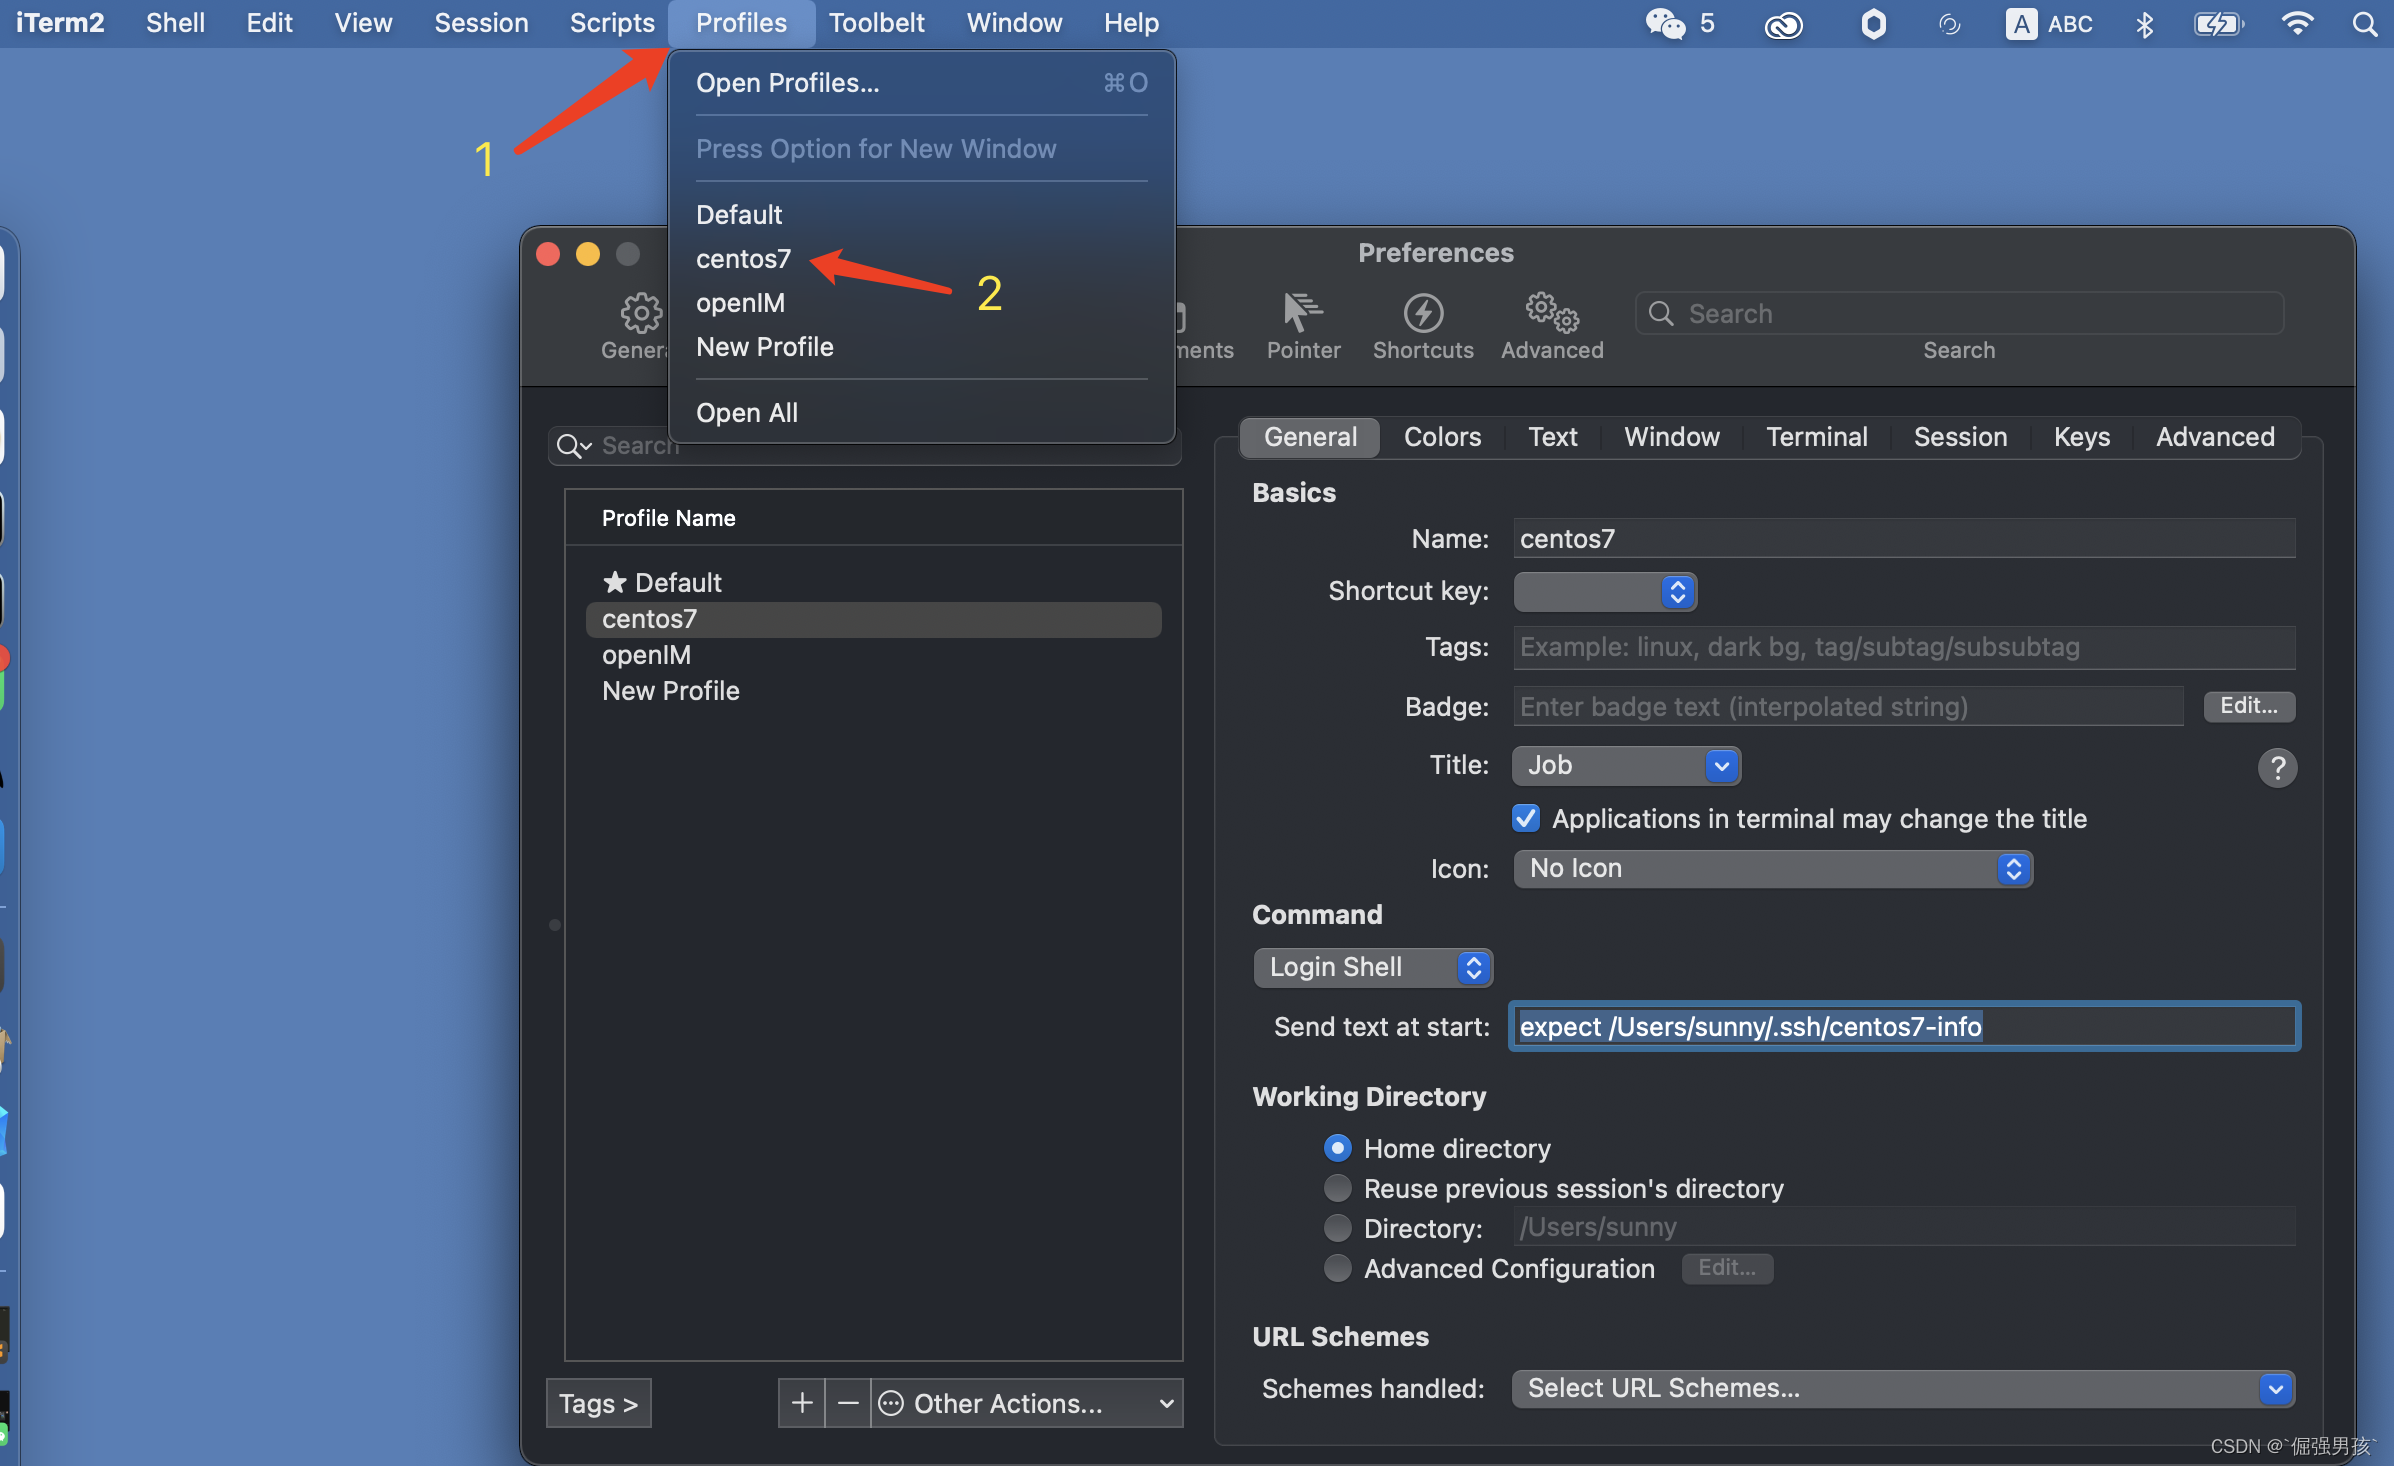Viewport: 2394px width, 1466px height.
Task: Click the plus button to add profile
Action: tap(801, 1403)
